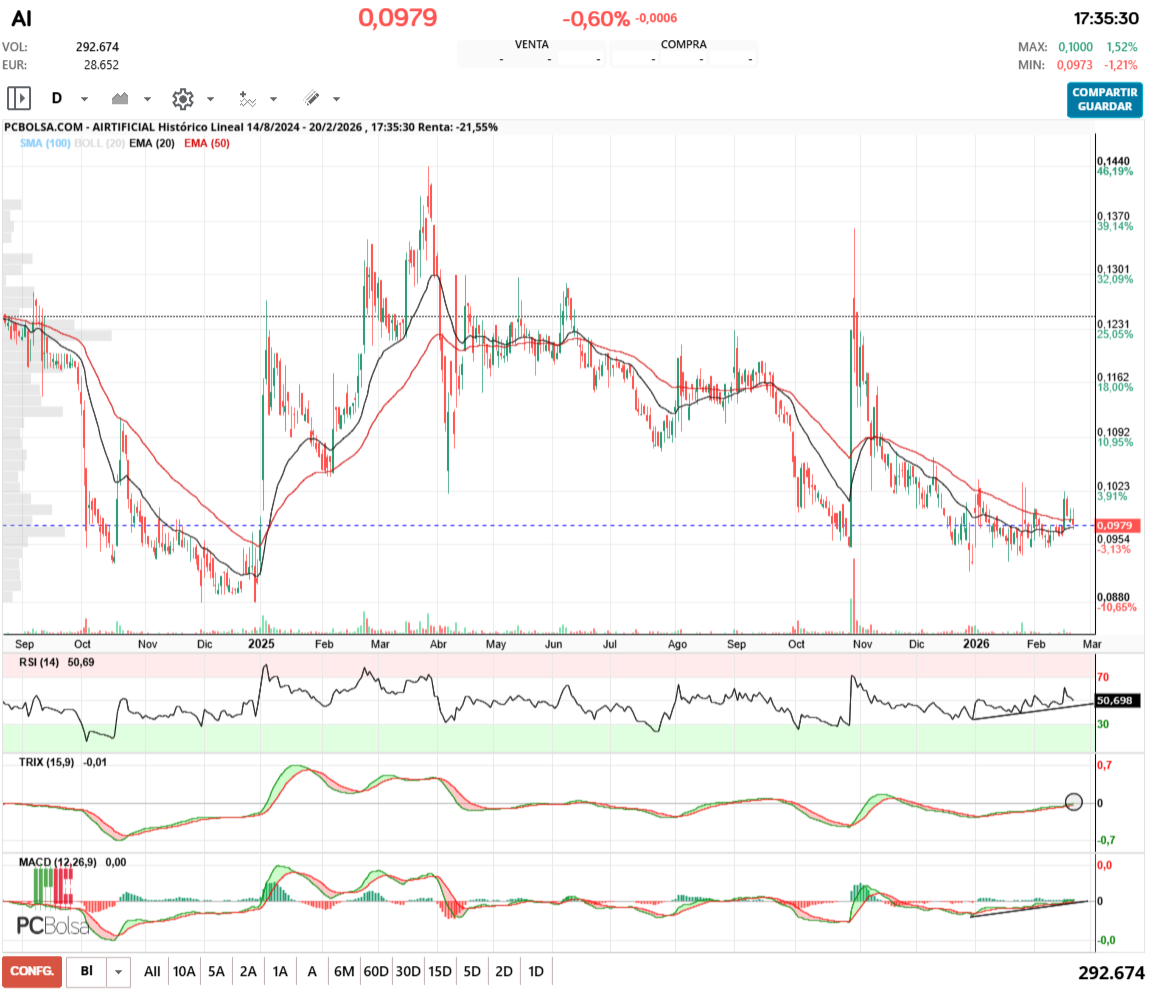Toggle the EMA (50) indicator
1158x993 pixels.
point(205,143)
